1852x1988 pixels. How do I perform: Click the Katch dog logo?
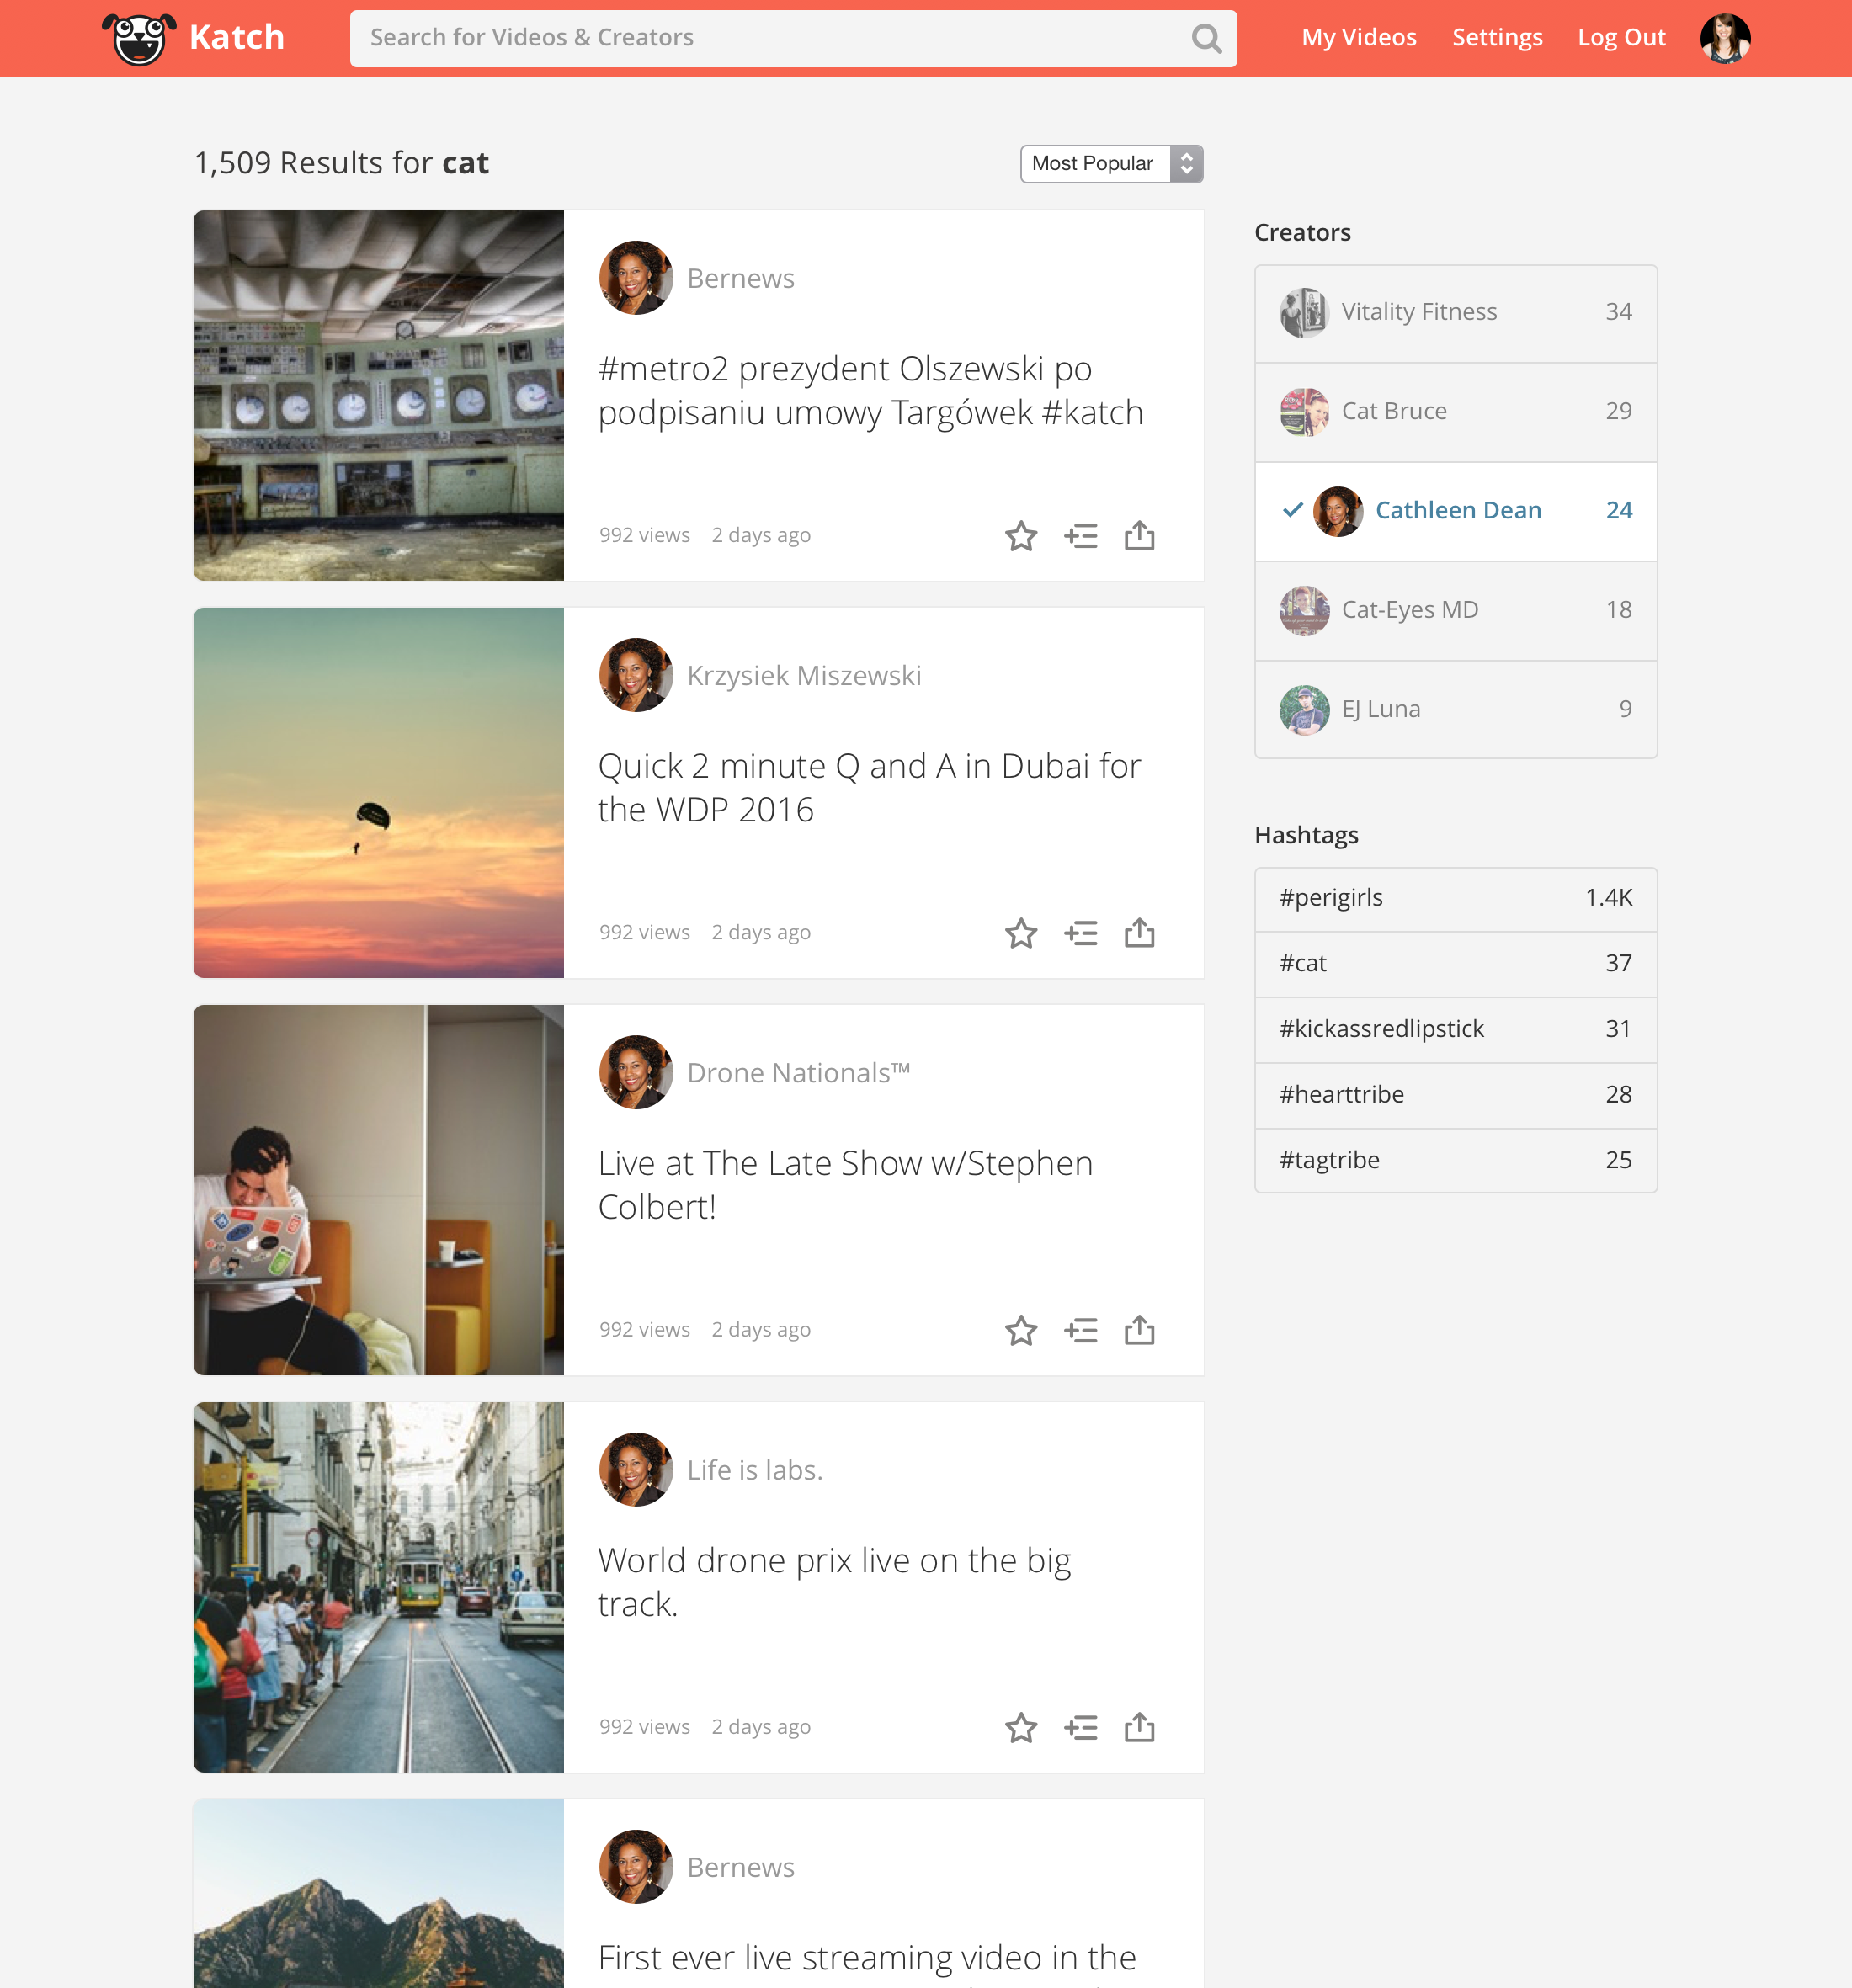139,39
